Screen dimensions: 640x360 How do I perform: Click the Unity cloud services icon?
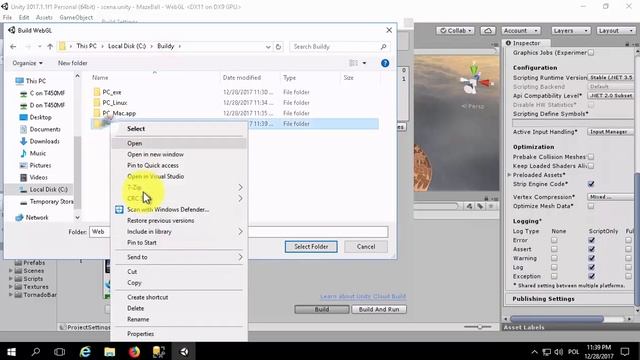pos(488,31)
